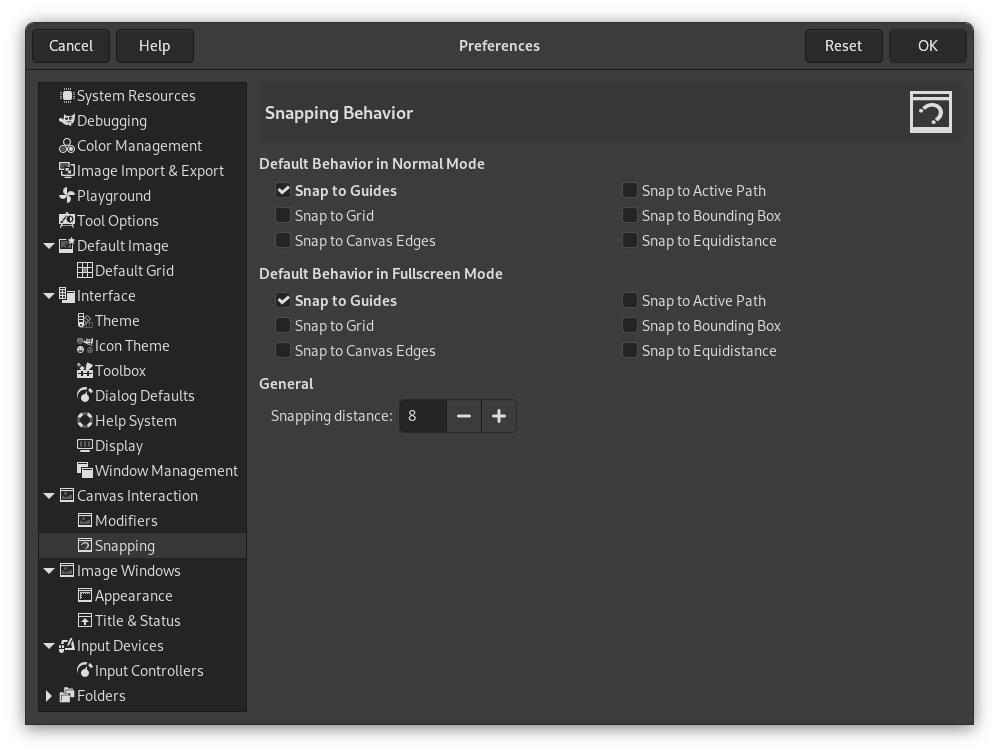Disable Snap to Guides in Fullscreen Mode

point(282,300)
